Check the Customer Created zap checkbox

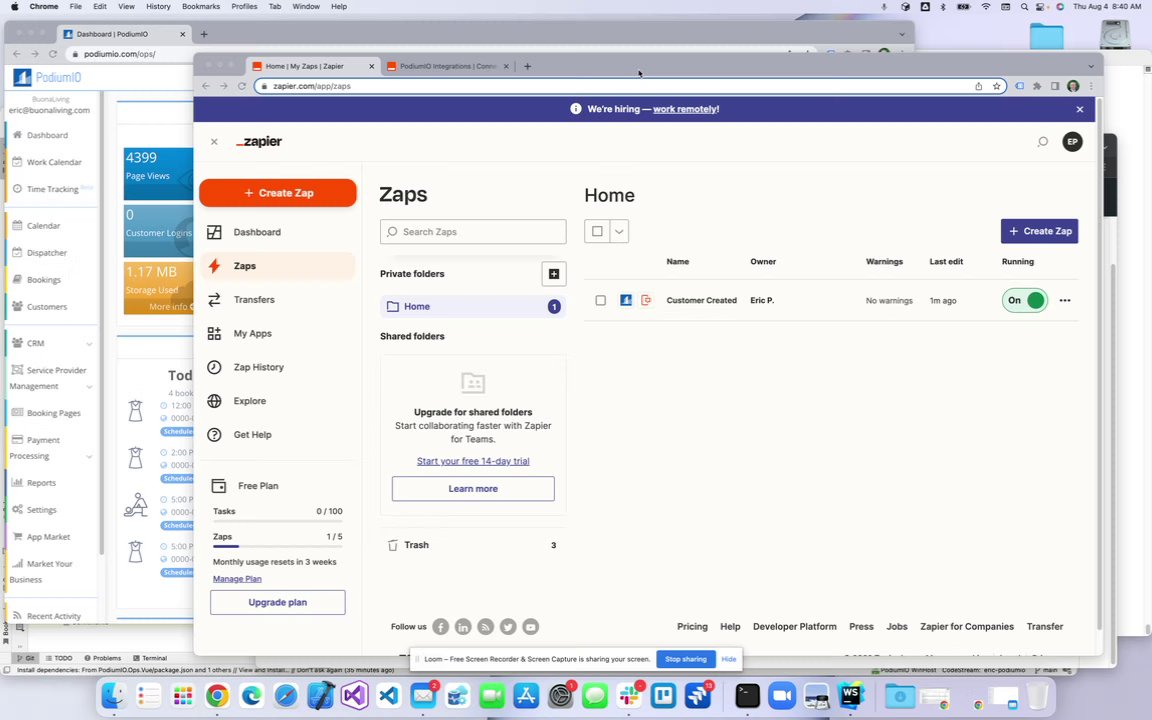point(600,300)
